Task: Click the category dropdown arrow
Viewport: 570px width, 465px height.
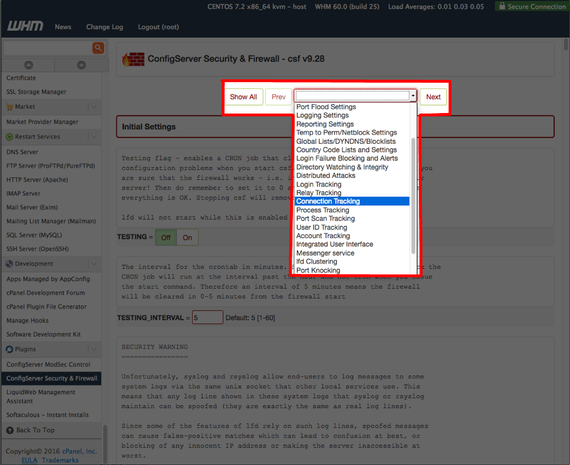Action: (413, 96)
